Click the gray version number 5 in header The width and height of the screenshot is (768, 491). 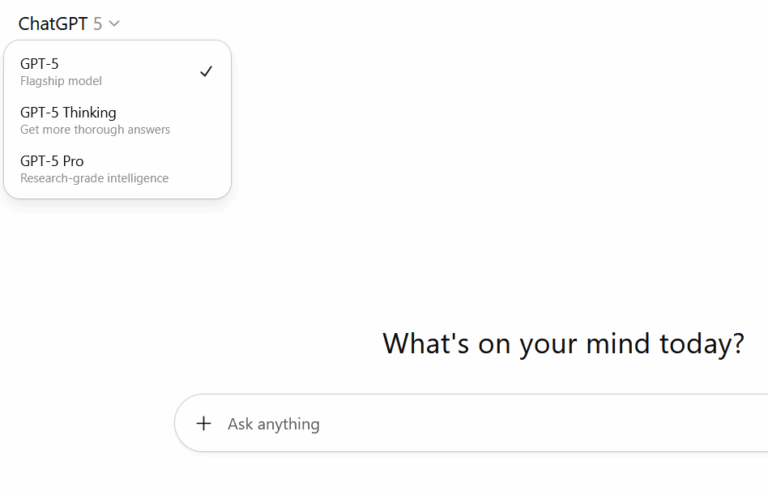coord(98,24)
